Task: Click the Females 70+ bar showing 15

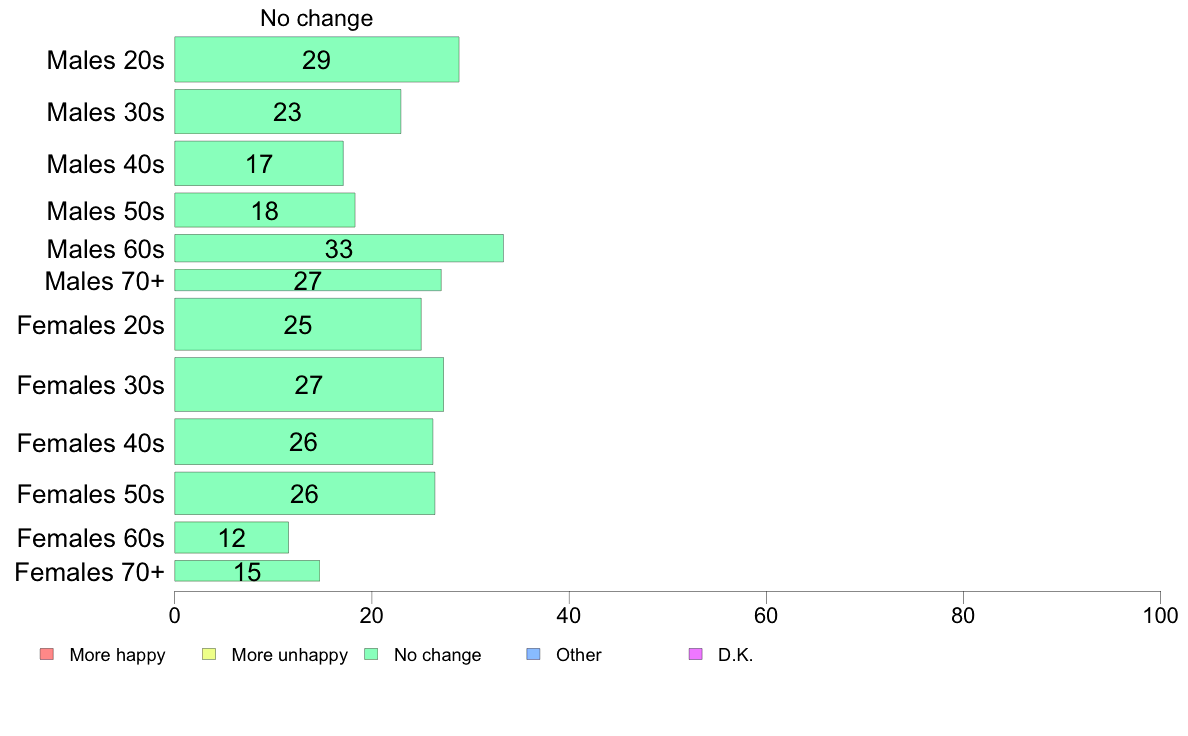Action: [247, 571]
